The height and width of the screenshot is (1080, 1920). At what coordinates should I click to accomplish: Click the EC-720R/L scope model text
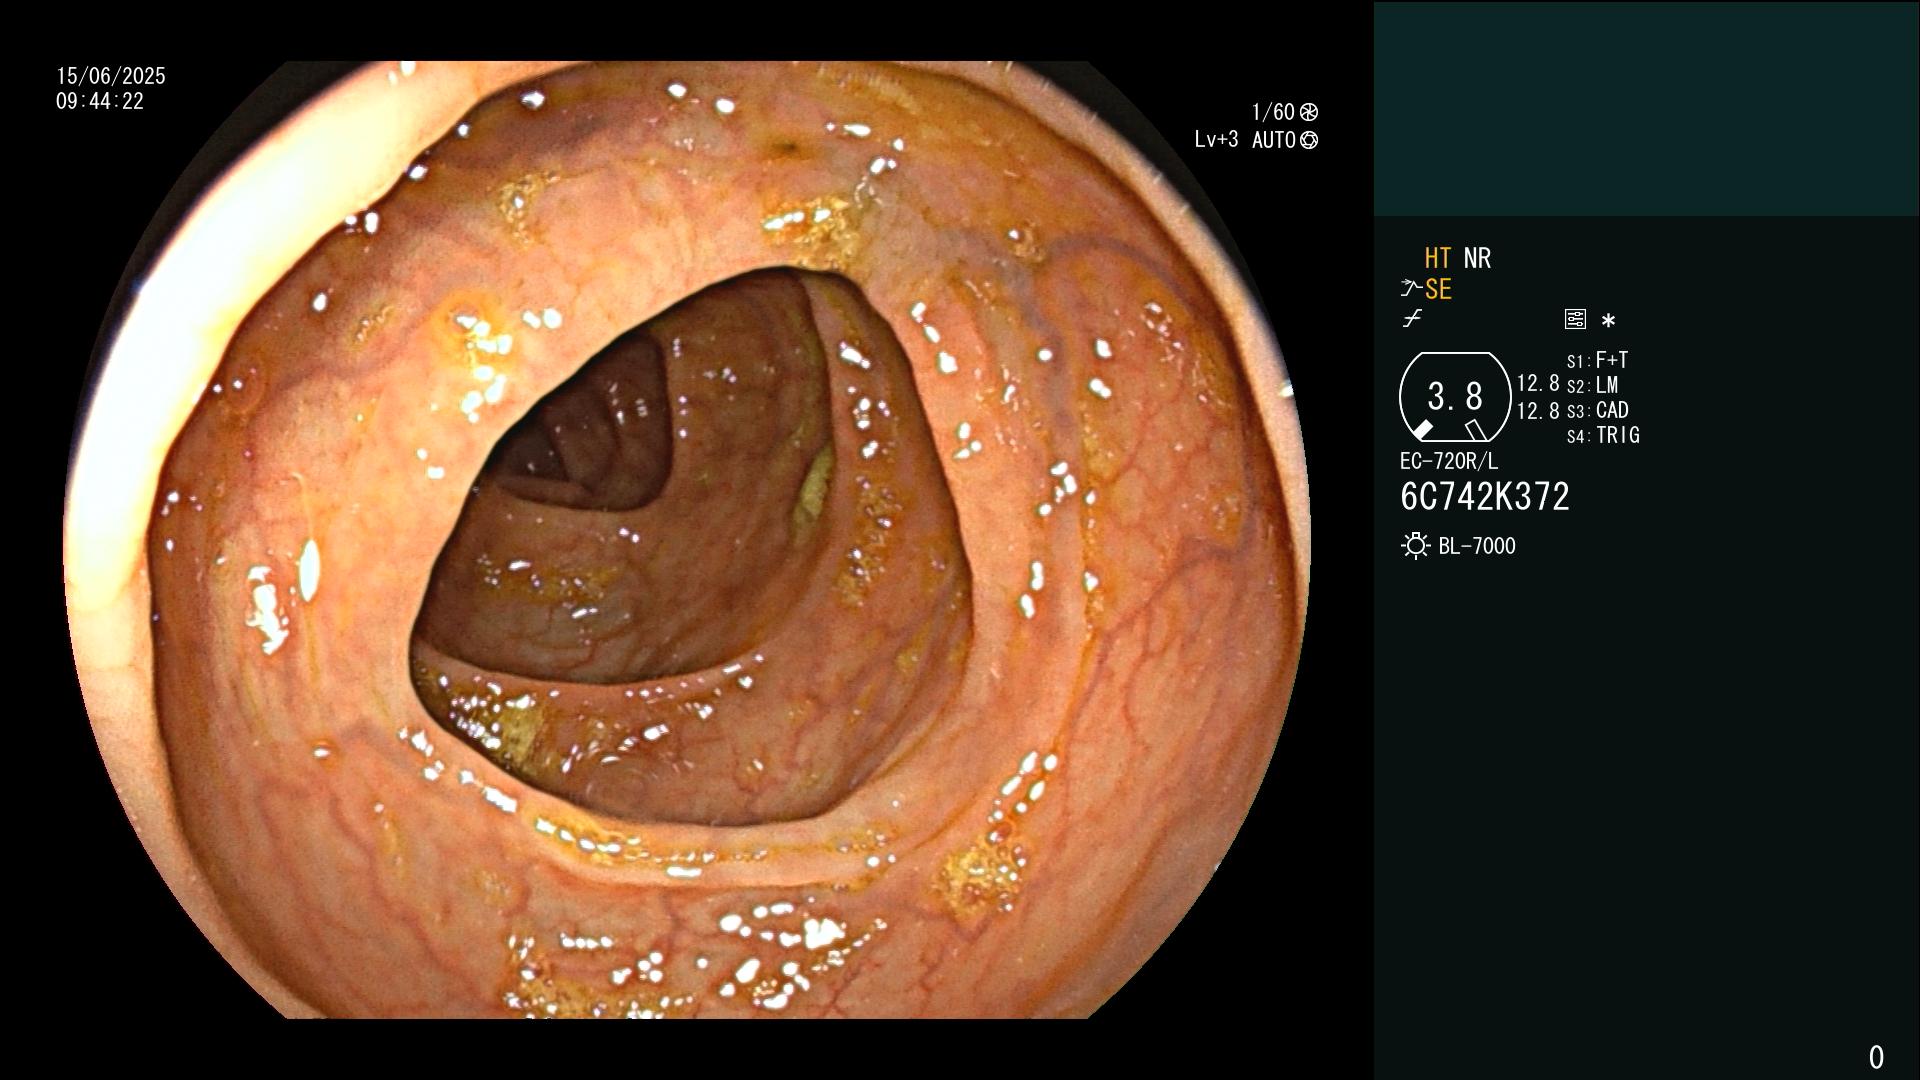(1449, 461)
